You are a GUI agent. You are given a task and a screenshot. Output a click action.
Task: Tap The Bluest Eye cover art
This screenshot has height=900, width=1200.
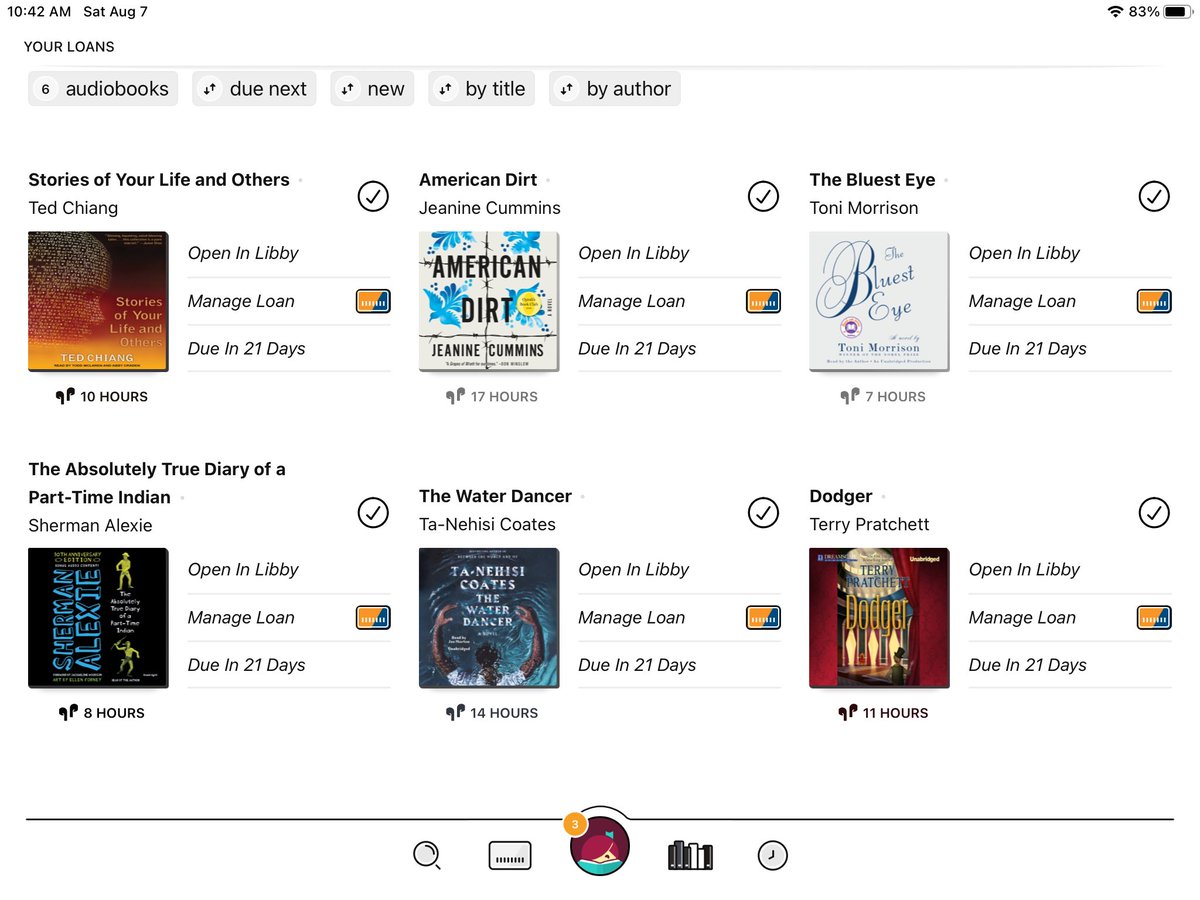(x=879, y=302)
